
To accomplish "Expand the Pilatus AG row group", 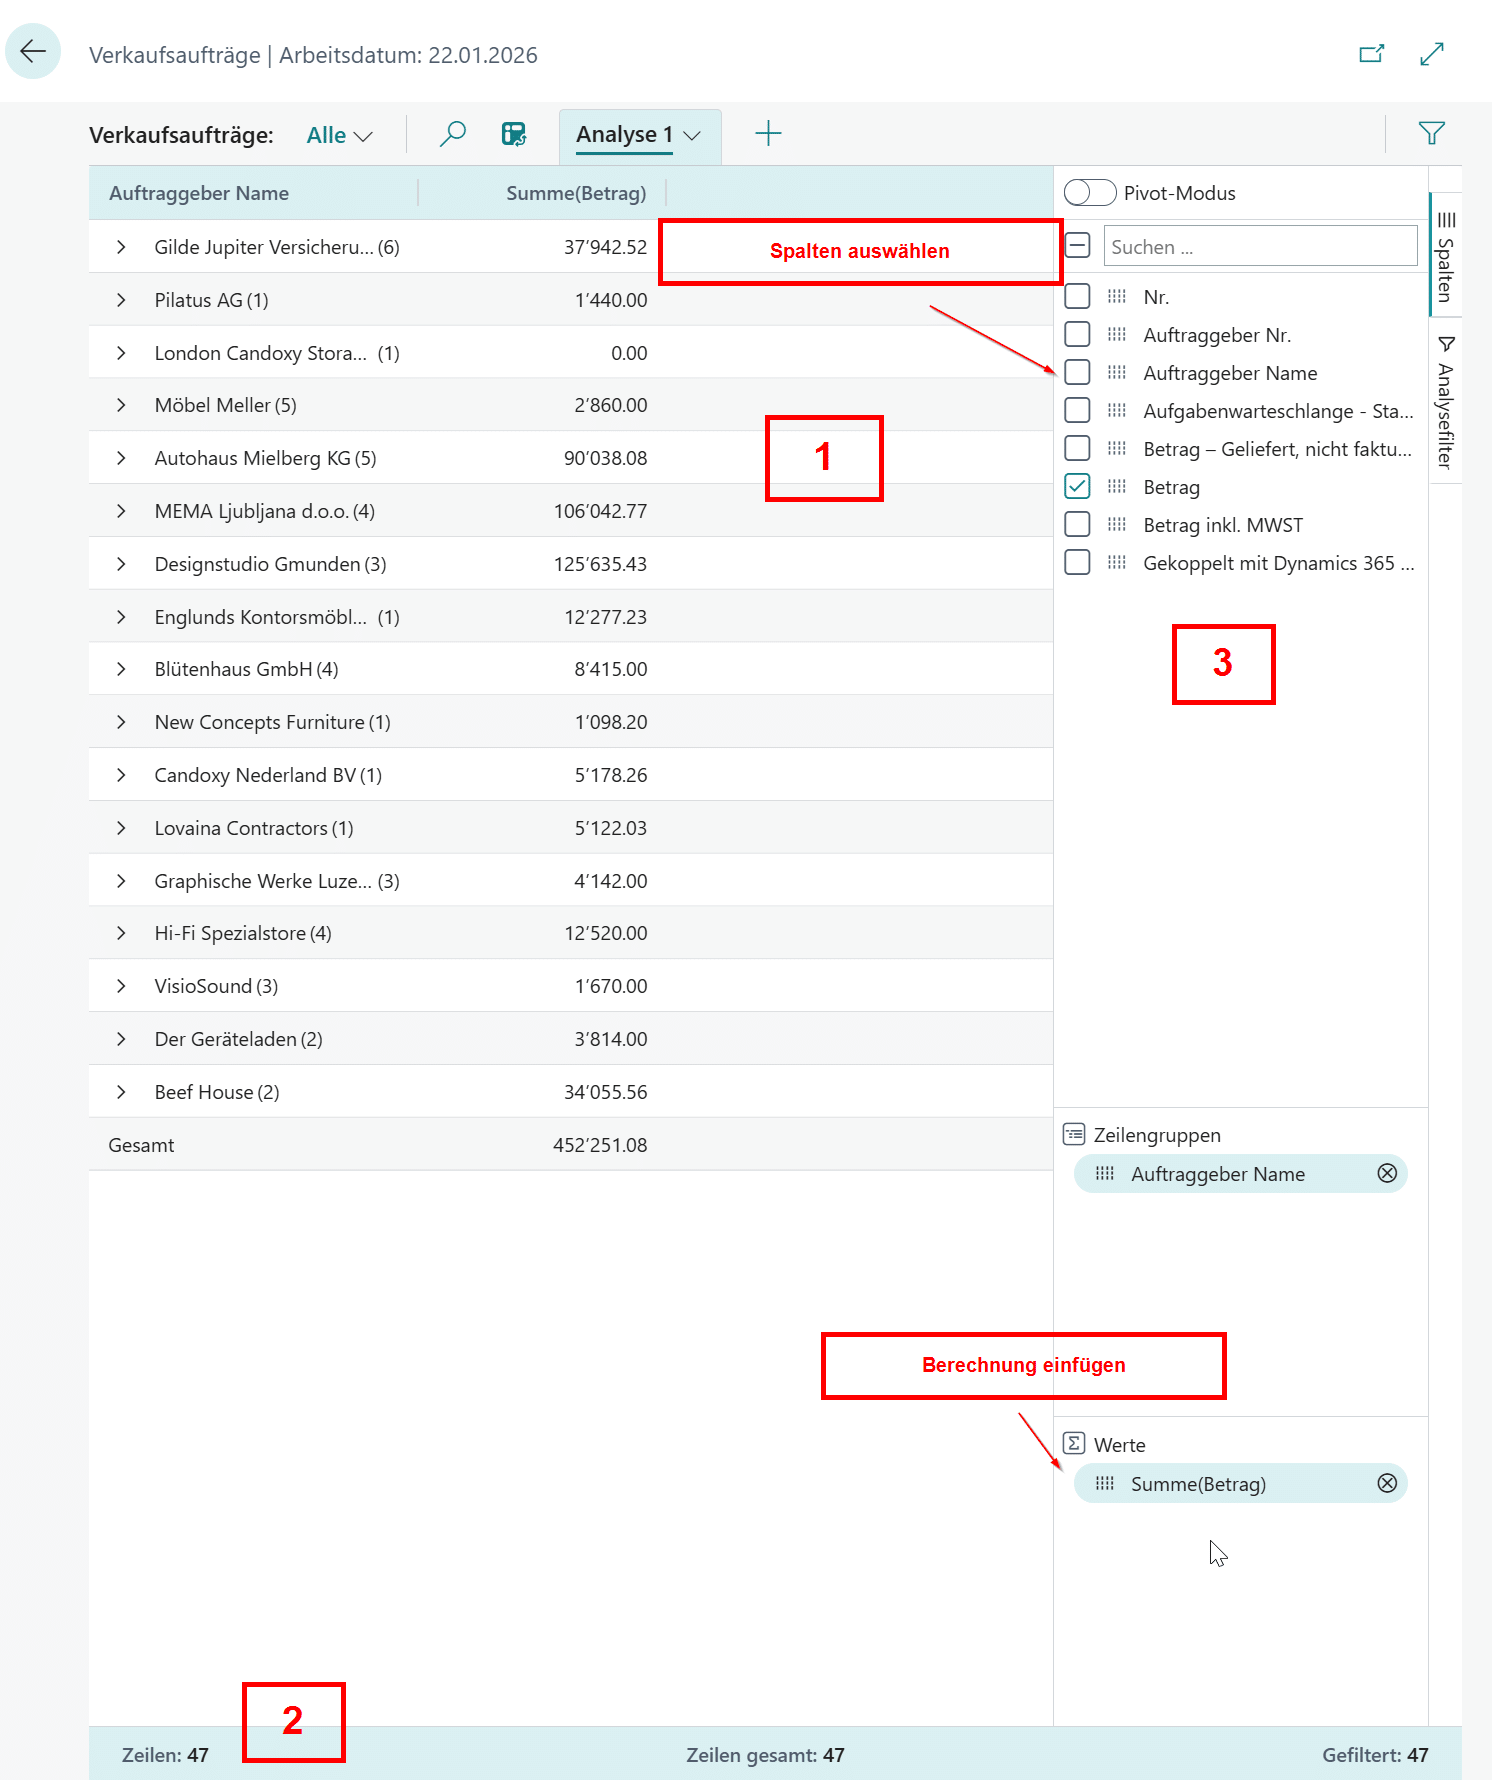I will pyautogui.click(x=121, y=300).
